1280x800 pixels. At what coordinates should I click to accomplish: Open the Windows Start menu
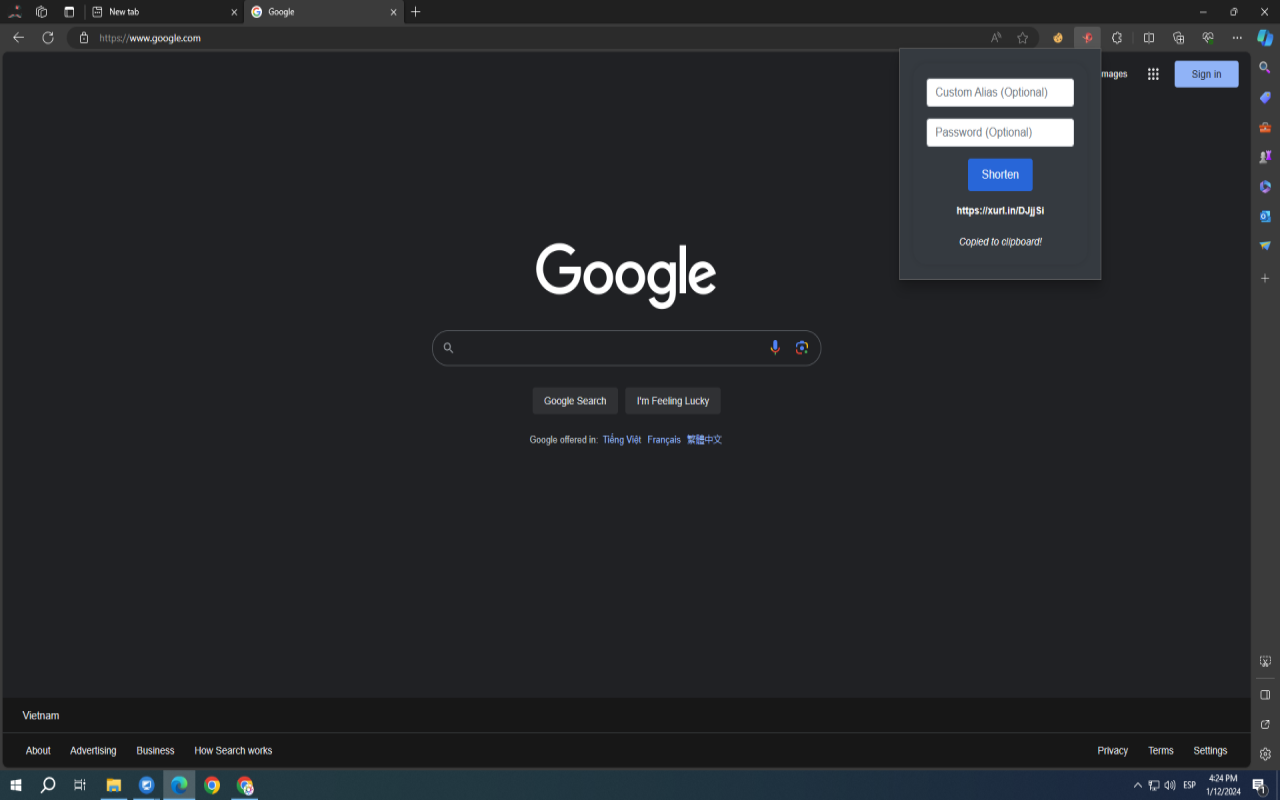[15, 785]
